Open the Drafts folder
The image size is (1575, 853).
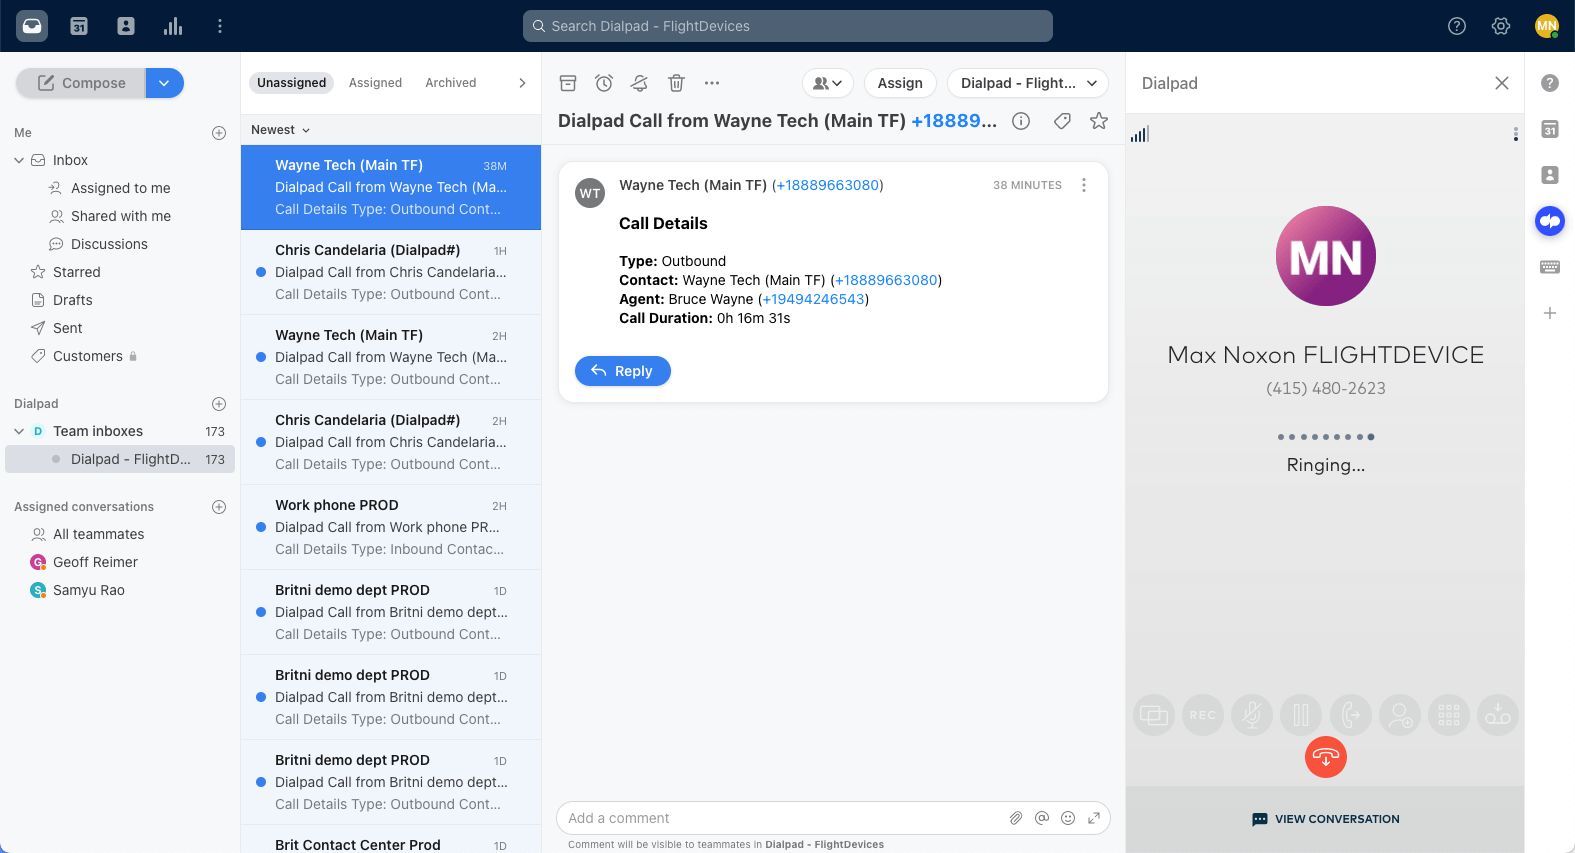(x=120, y=300)
